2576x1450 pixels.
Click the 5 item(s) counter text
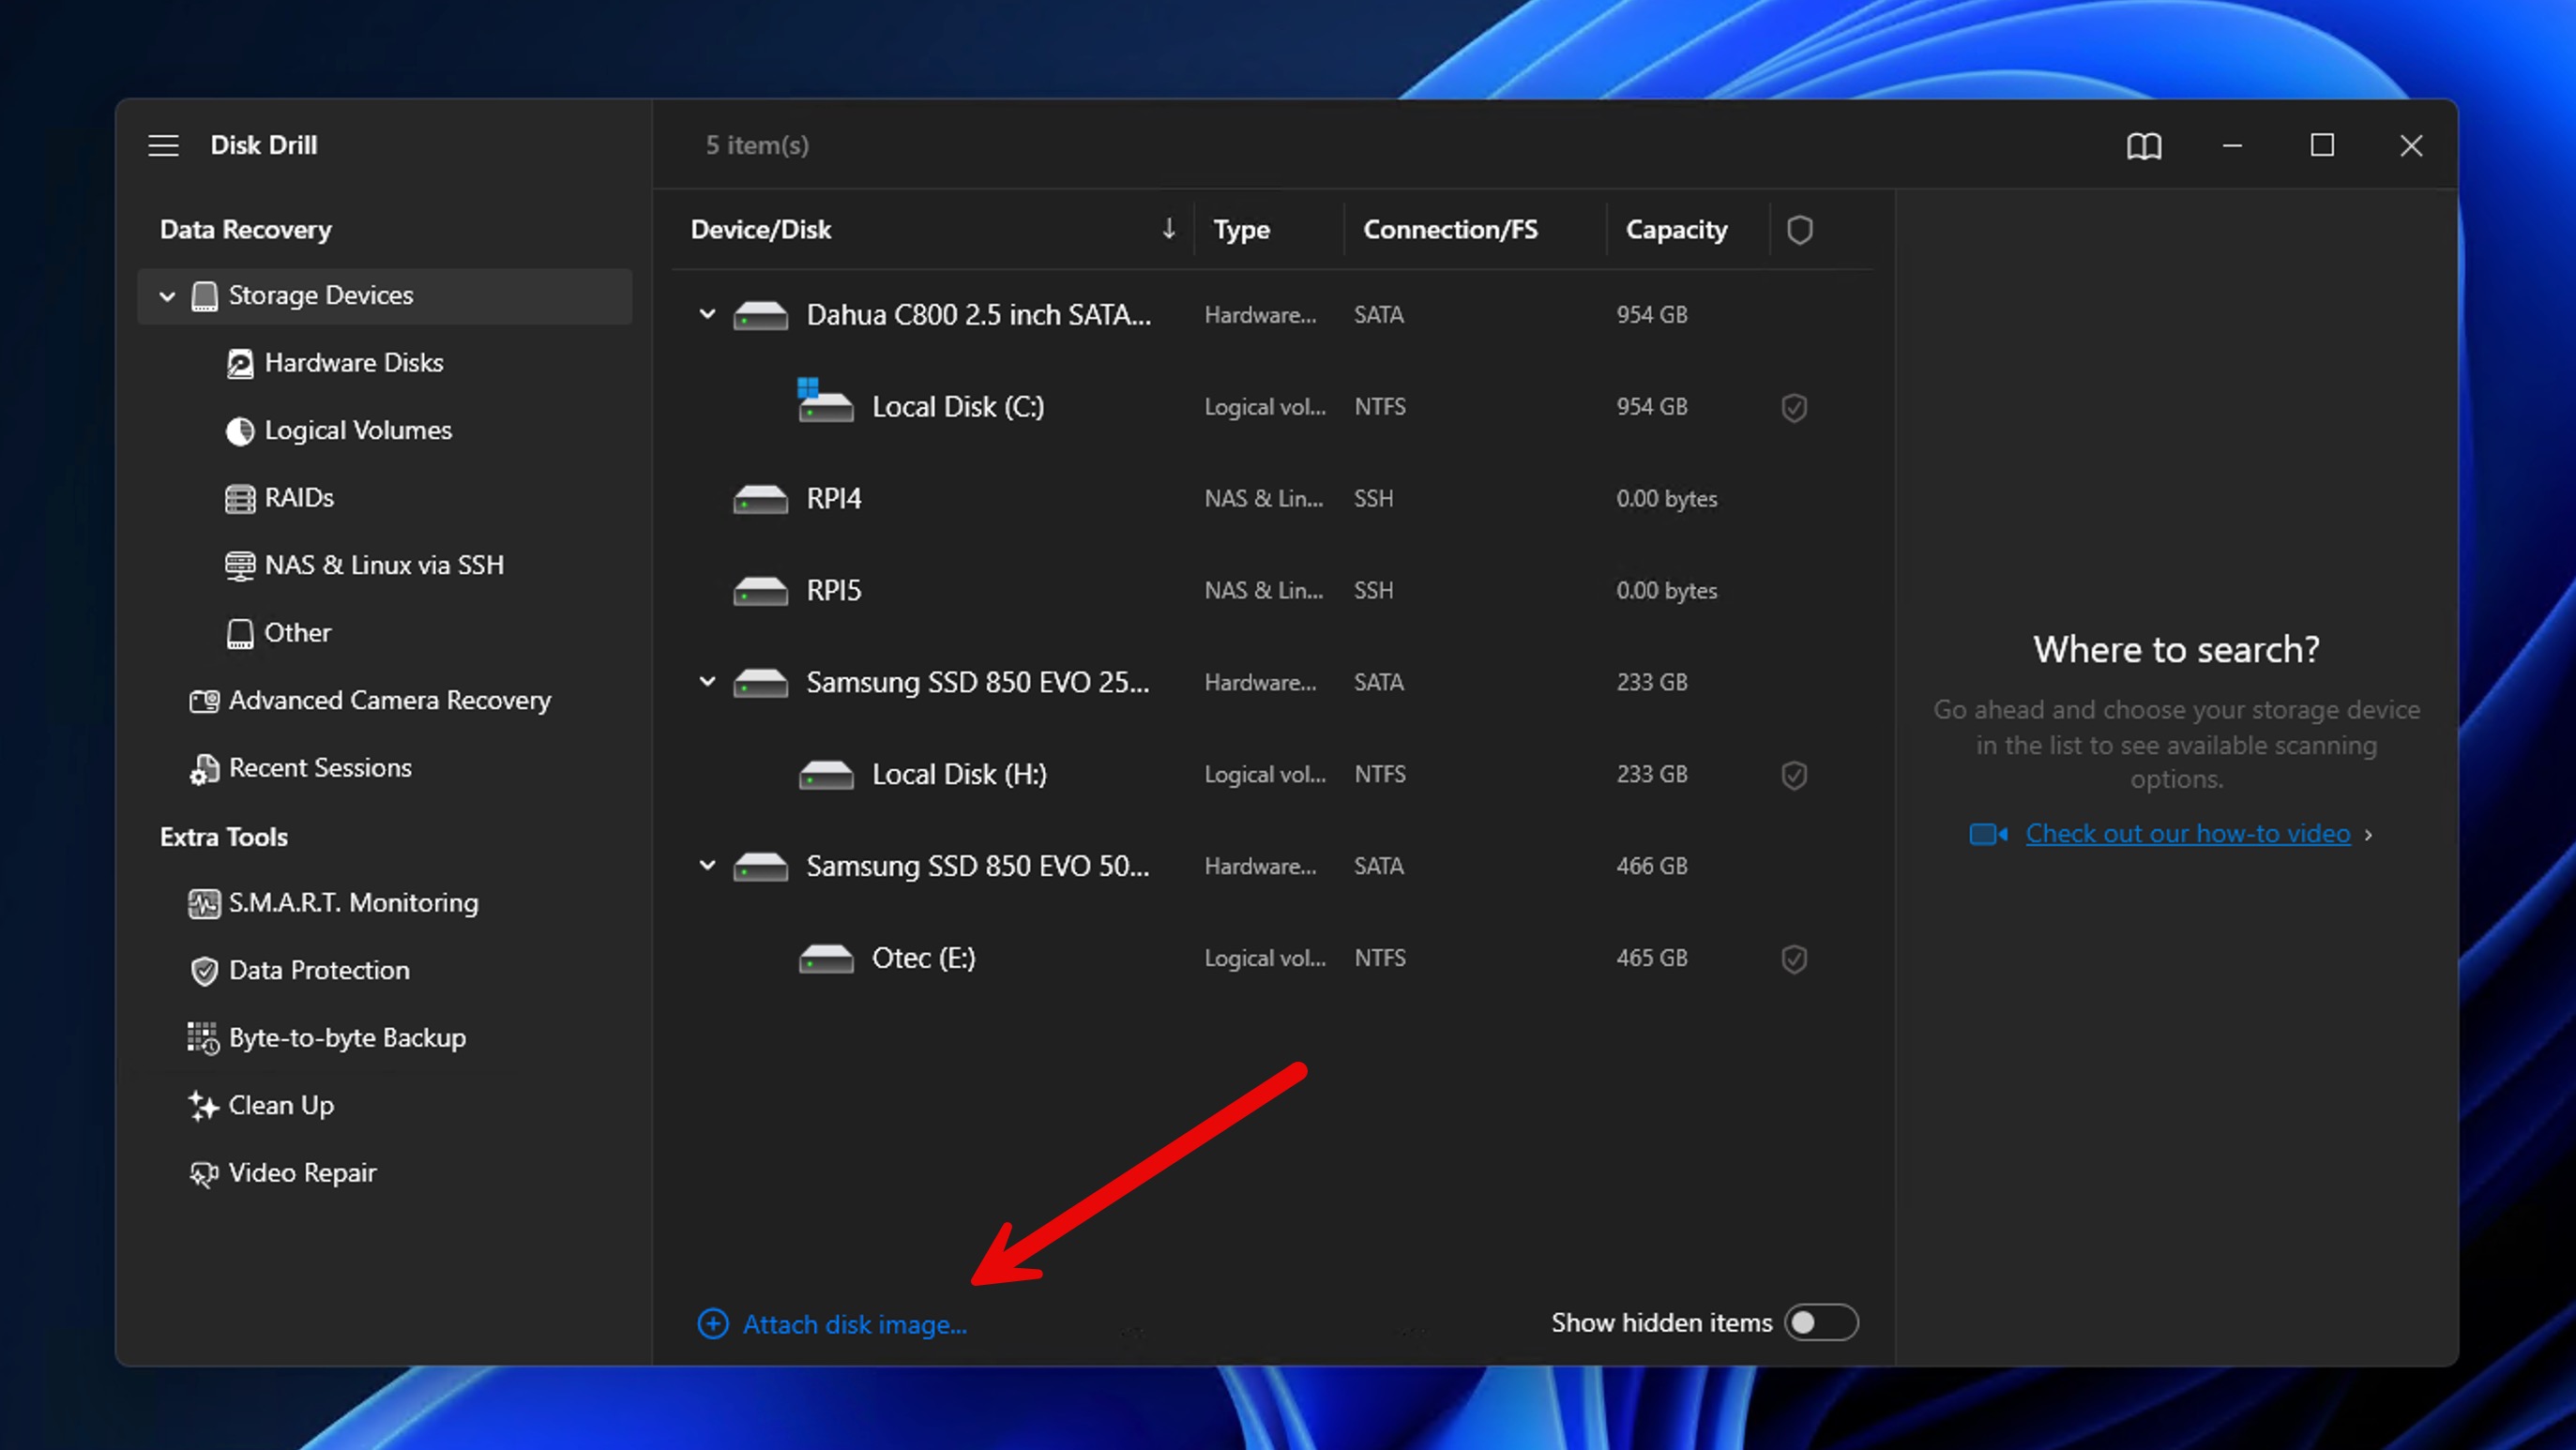(x=757, y=146)
